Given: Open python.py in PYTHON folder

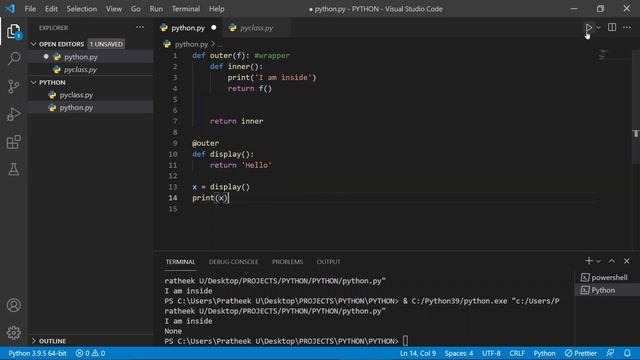Looking at the screenshot, I should pyautogui.click(x=91, y=107).
